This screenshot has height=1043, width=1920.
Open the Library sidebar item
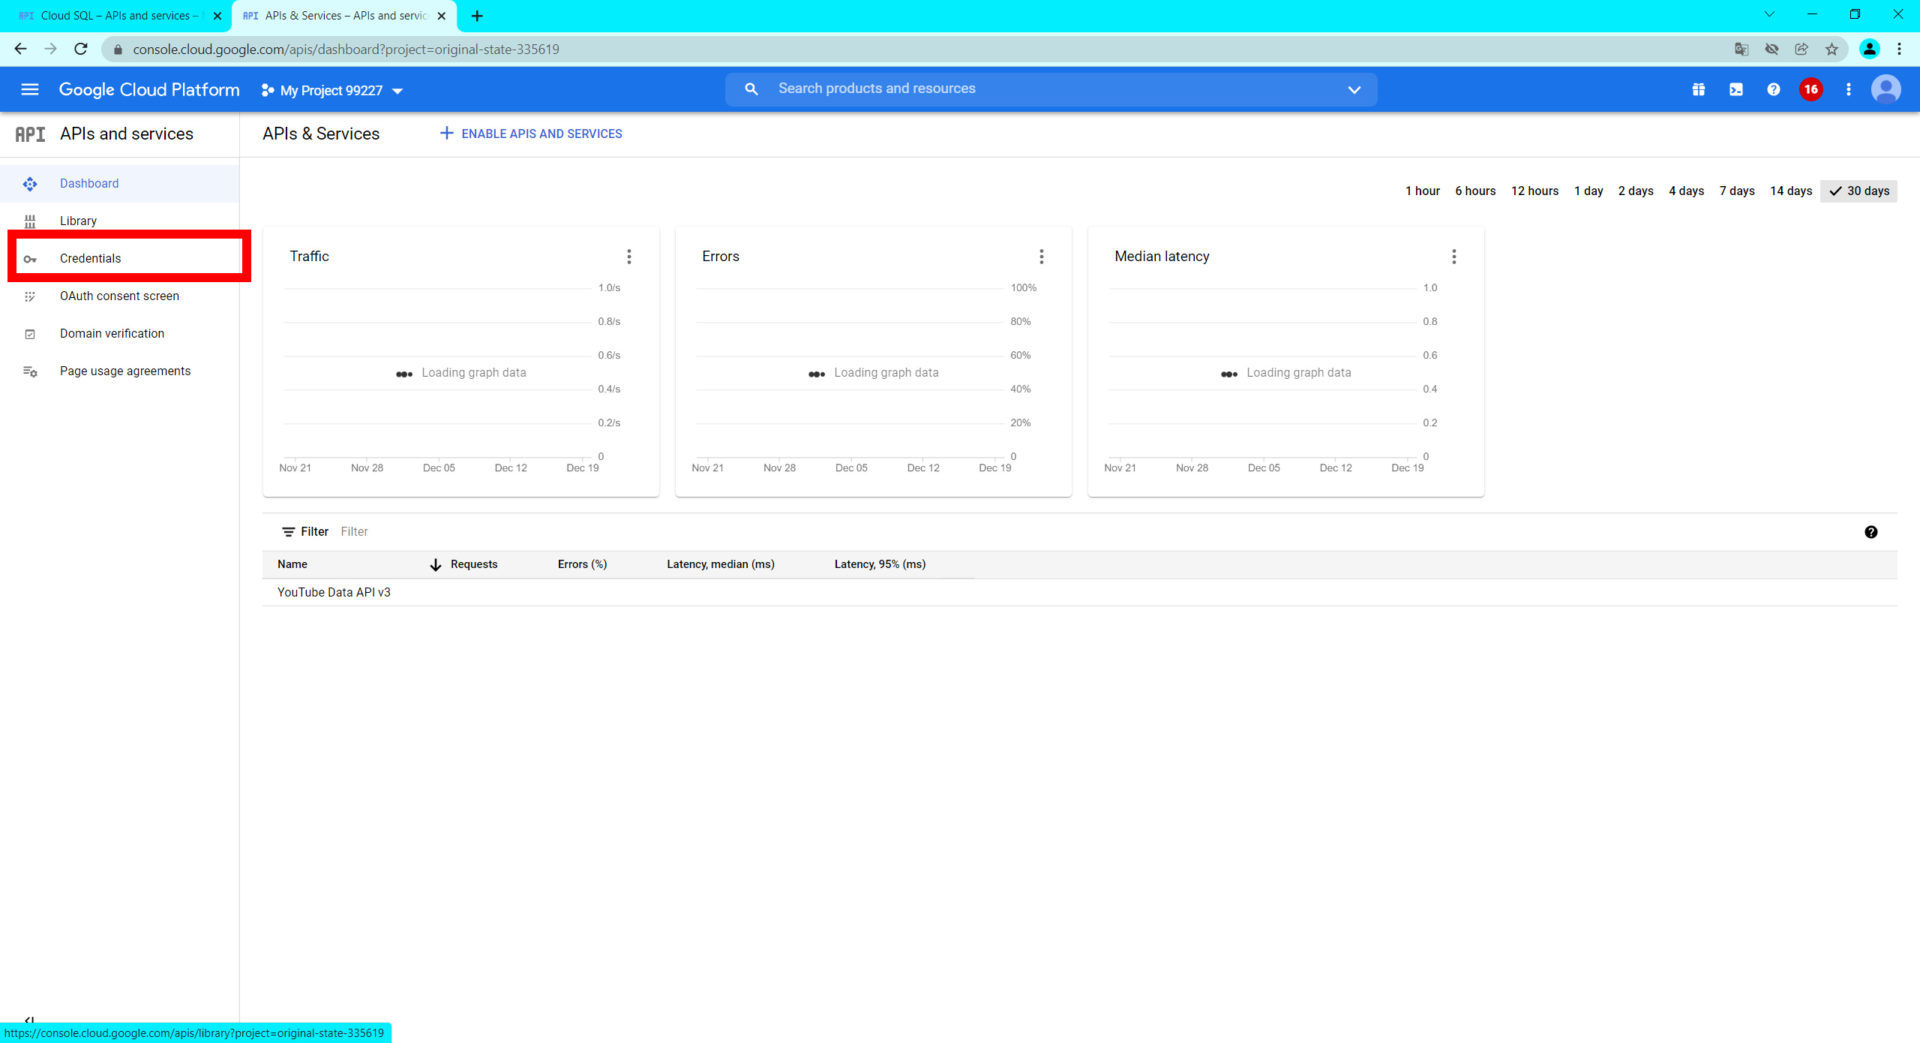(120, 221)
